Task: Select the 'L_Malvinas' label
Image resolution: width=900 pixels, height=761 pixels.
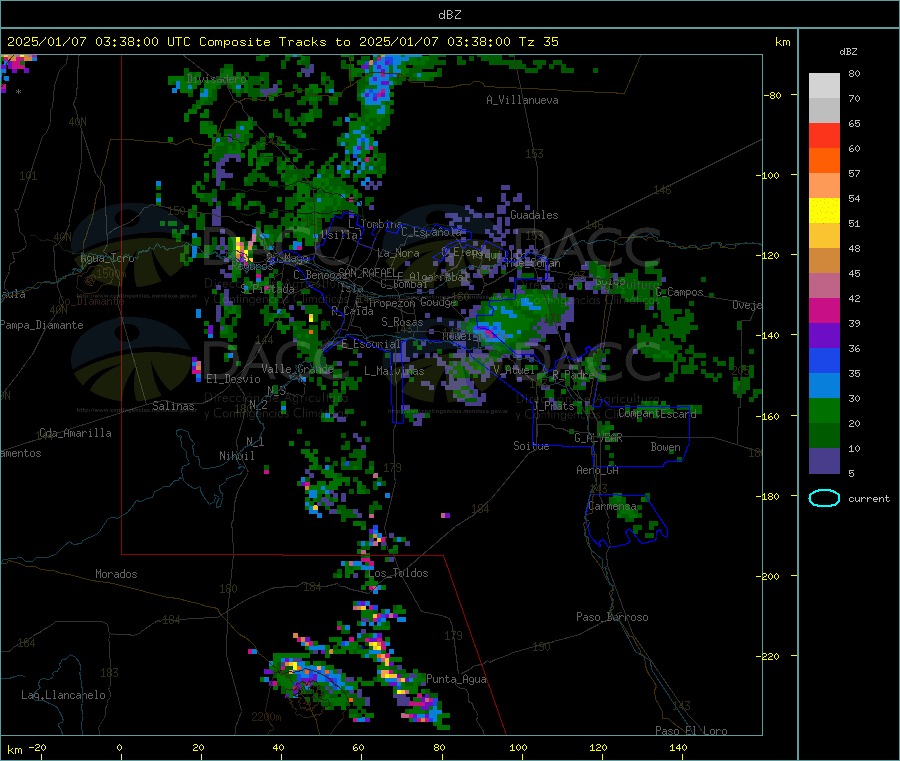Action: tap(394, 371)
